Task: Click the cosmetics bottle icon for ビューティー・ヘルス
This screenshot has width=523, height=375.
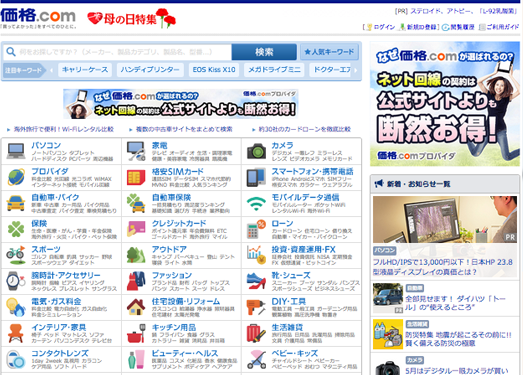Action: click(x=136, y=359)
